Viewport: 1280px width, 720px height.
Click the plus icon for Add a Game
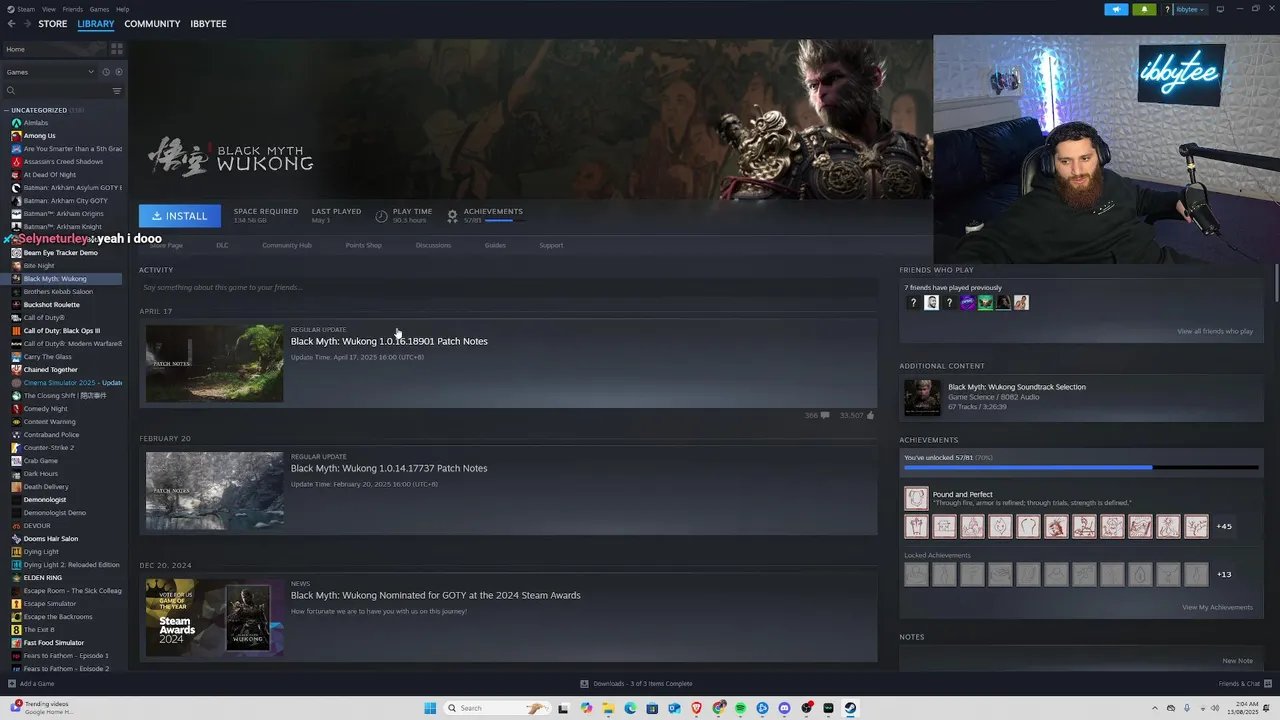[x=12, y=684]
